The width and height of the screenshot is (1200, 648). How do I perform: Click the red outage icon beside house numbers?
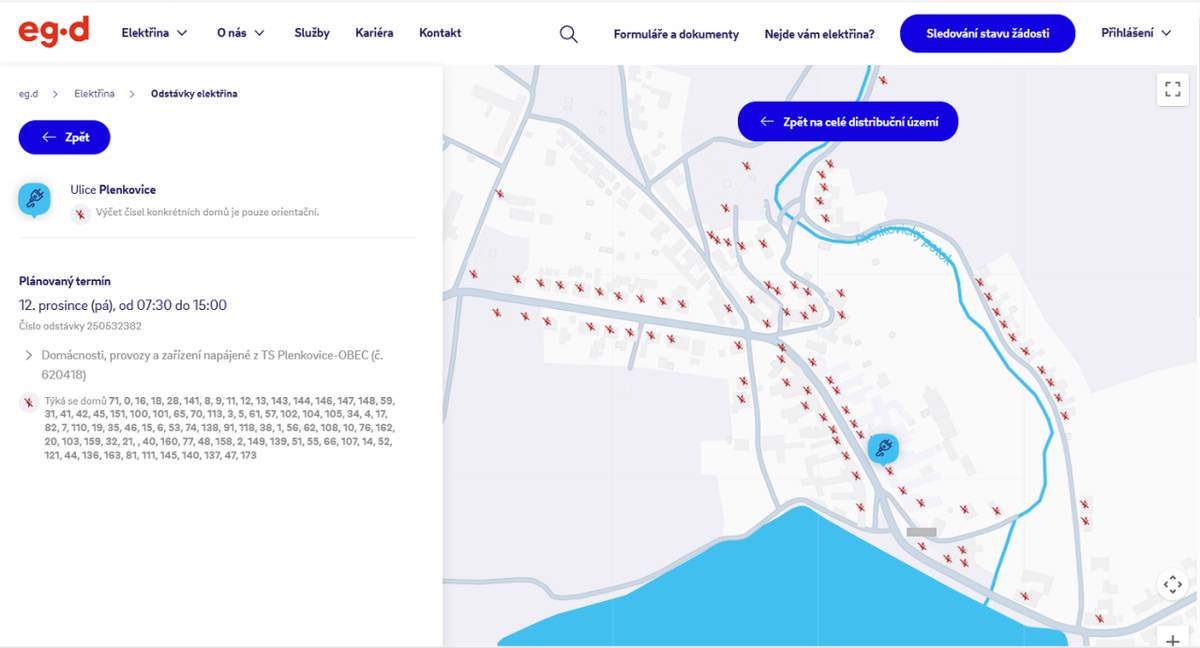point(28,403)
